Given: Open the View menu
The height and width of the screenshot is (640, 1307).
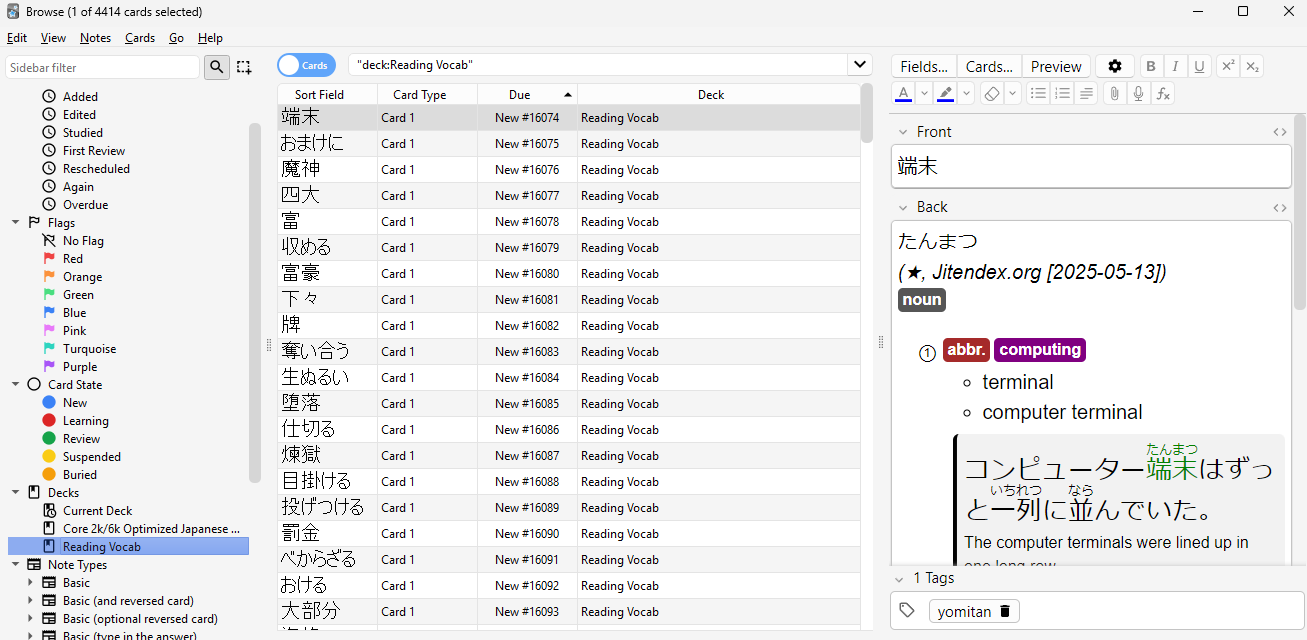Looking at the screenshot, I should (53, 38).
